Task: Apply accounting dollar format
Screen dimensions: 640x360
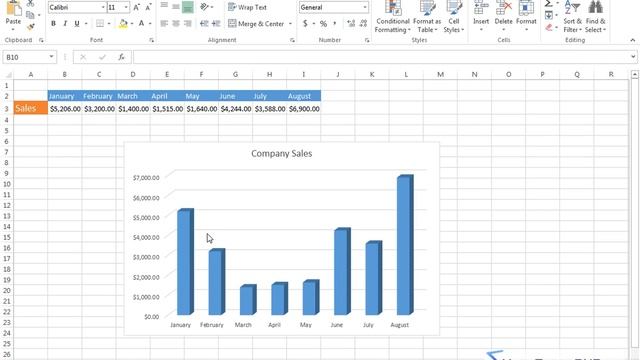Action: pos(305,24)
